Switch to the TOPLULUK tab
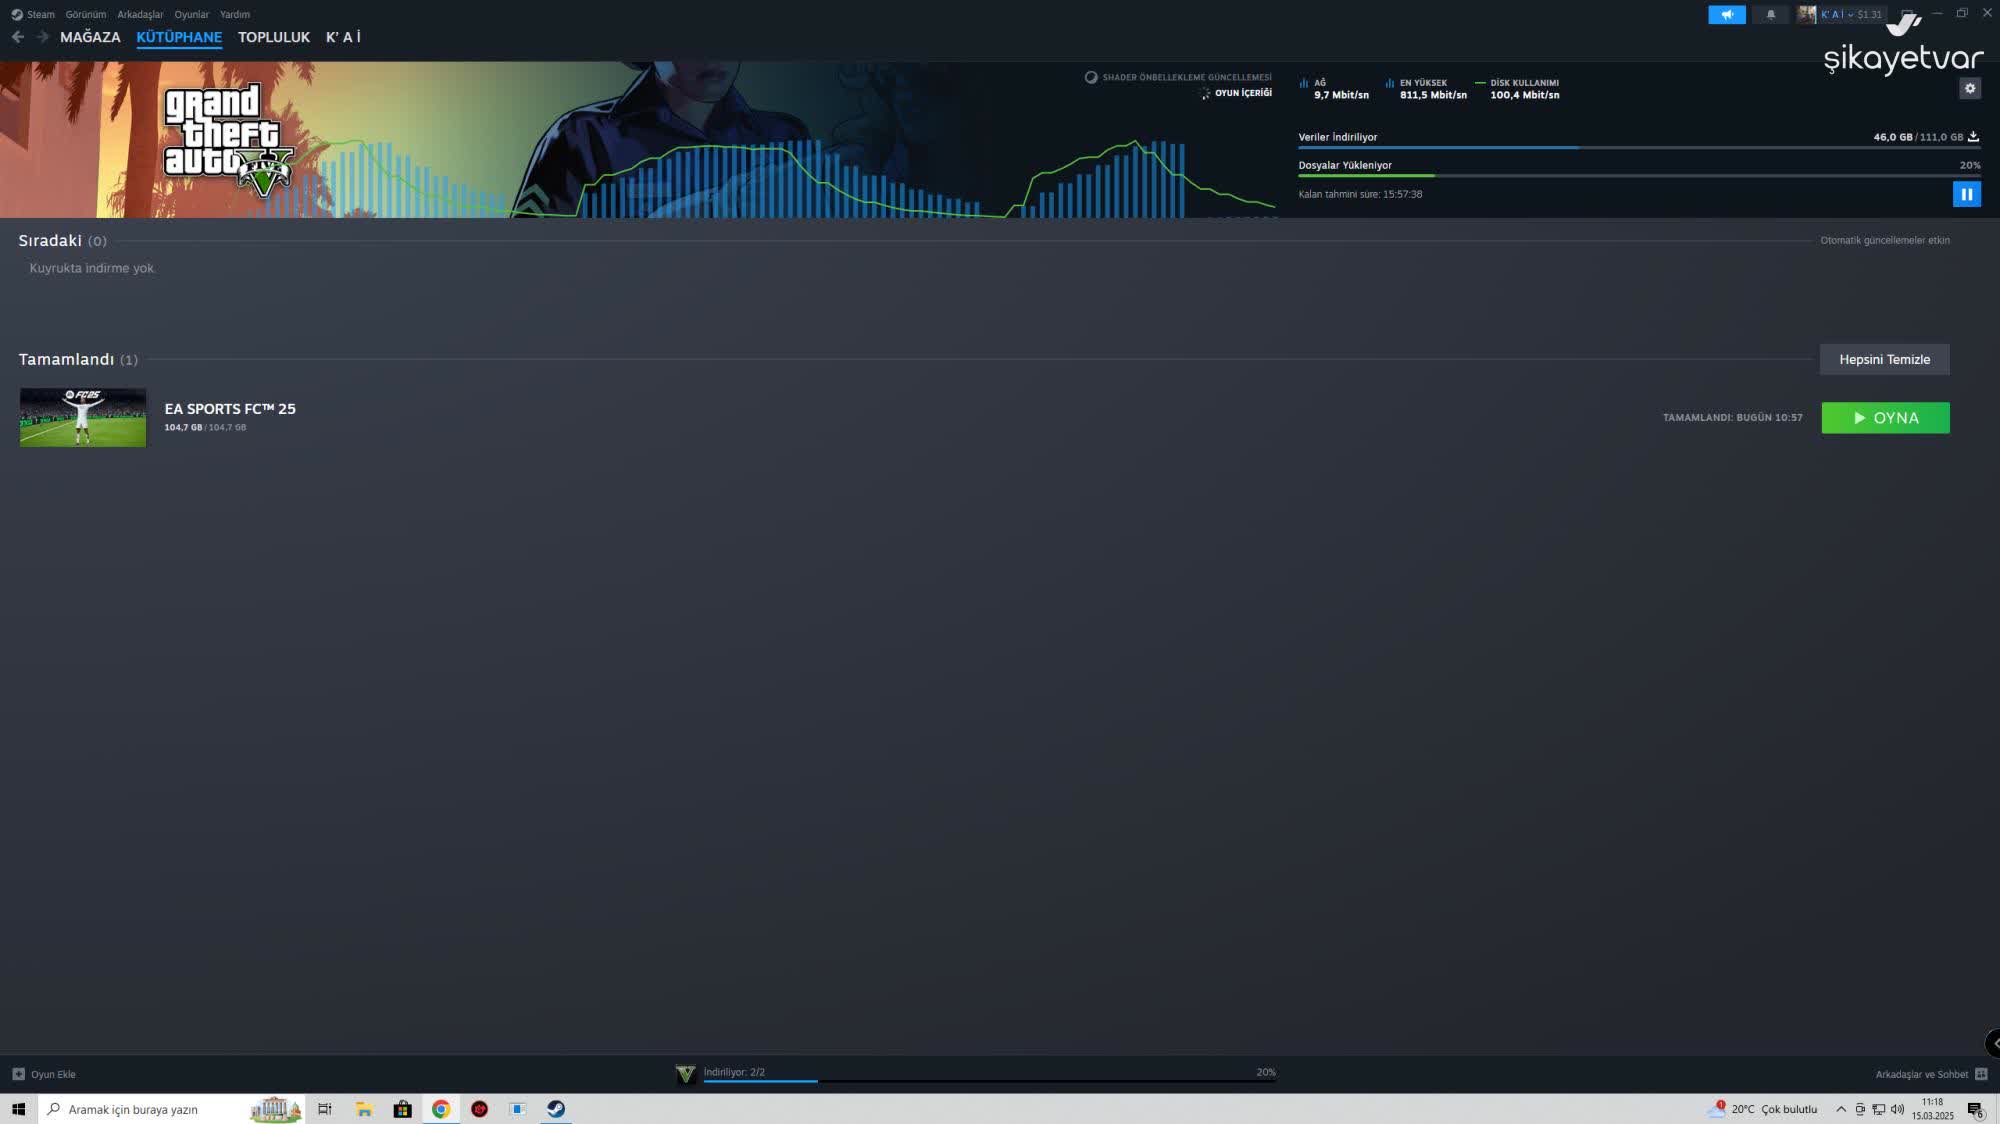 click(273, 37)
